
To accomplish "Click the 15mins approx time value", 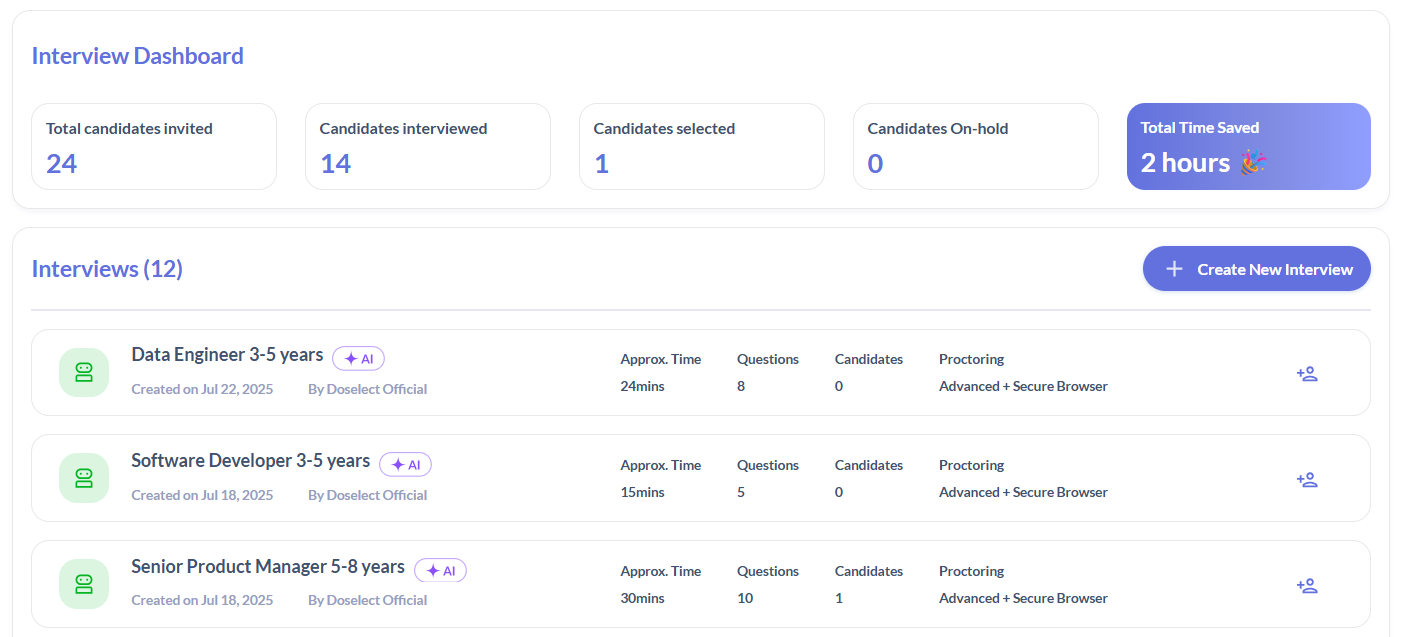I will point(642,492).
